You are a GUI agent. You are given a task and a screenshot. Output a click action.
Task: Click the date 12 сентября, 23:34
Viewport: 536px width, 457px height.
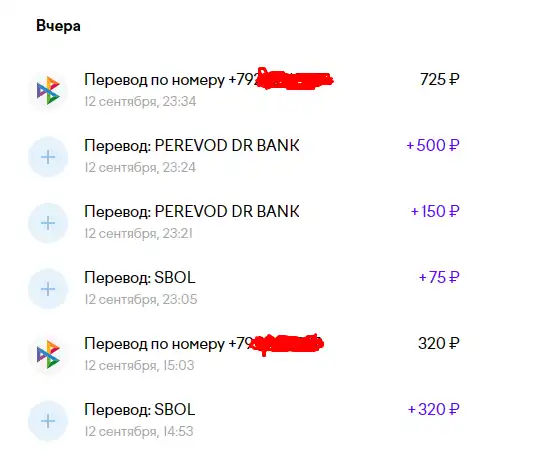click(x=140, y=102)
